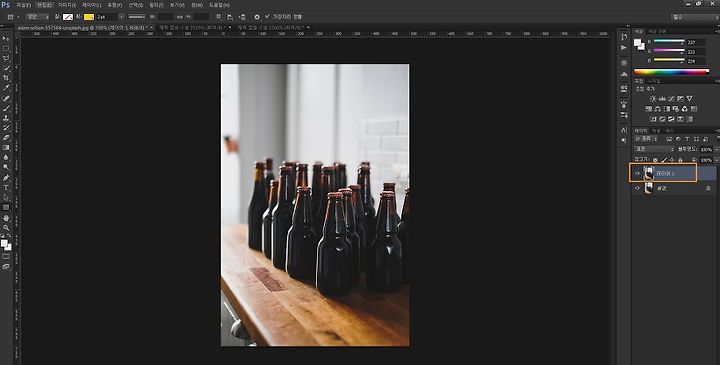This screenshot has height=365, width=720.
Task: Hide layer 레이어 1 with eye icon
Action: 637,174
